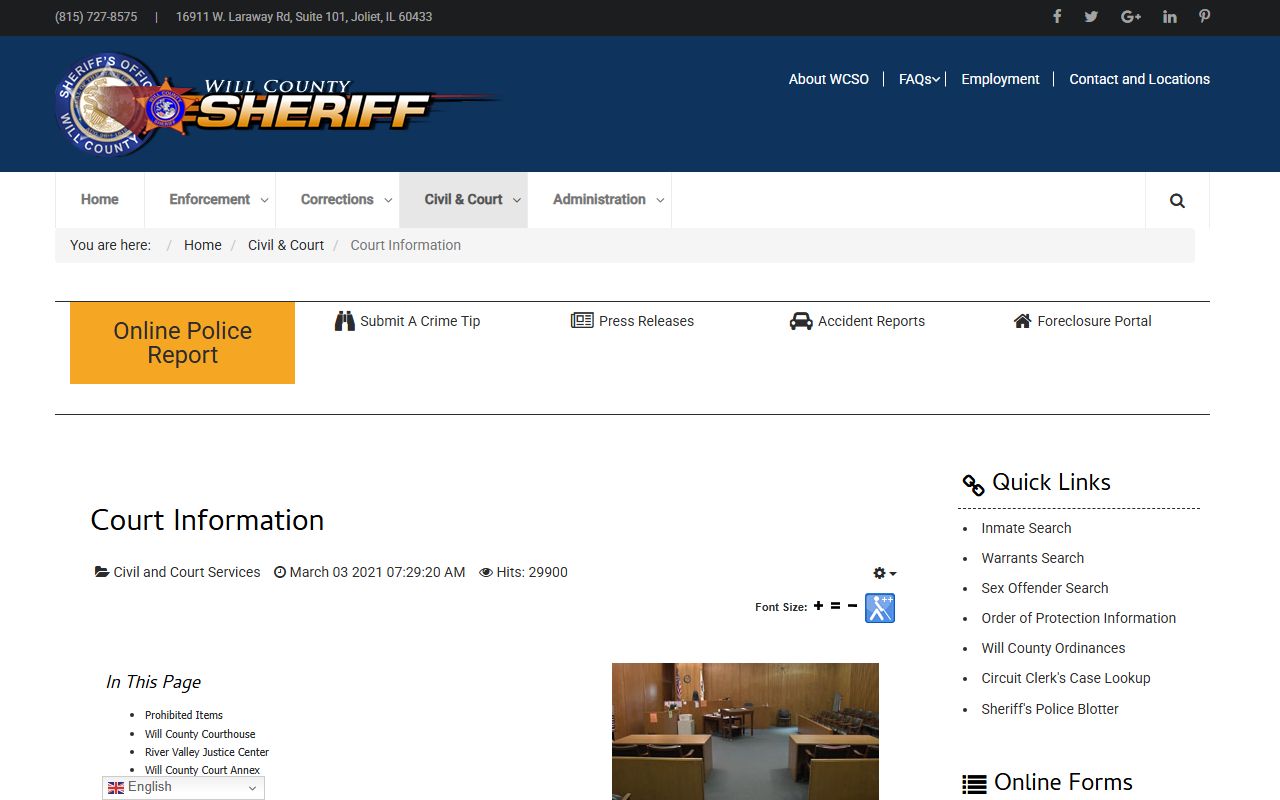Open the Accident Reports link
Image resolution: width=1280 pixels, height=800 pixels.
[x=871, y=321]
